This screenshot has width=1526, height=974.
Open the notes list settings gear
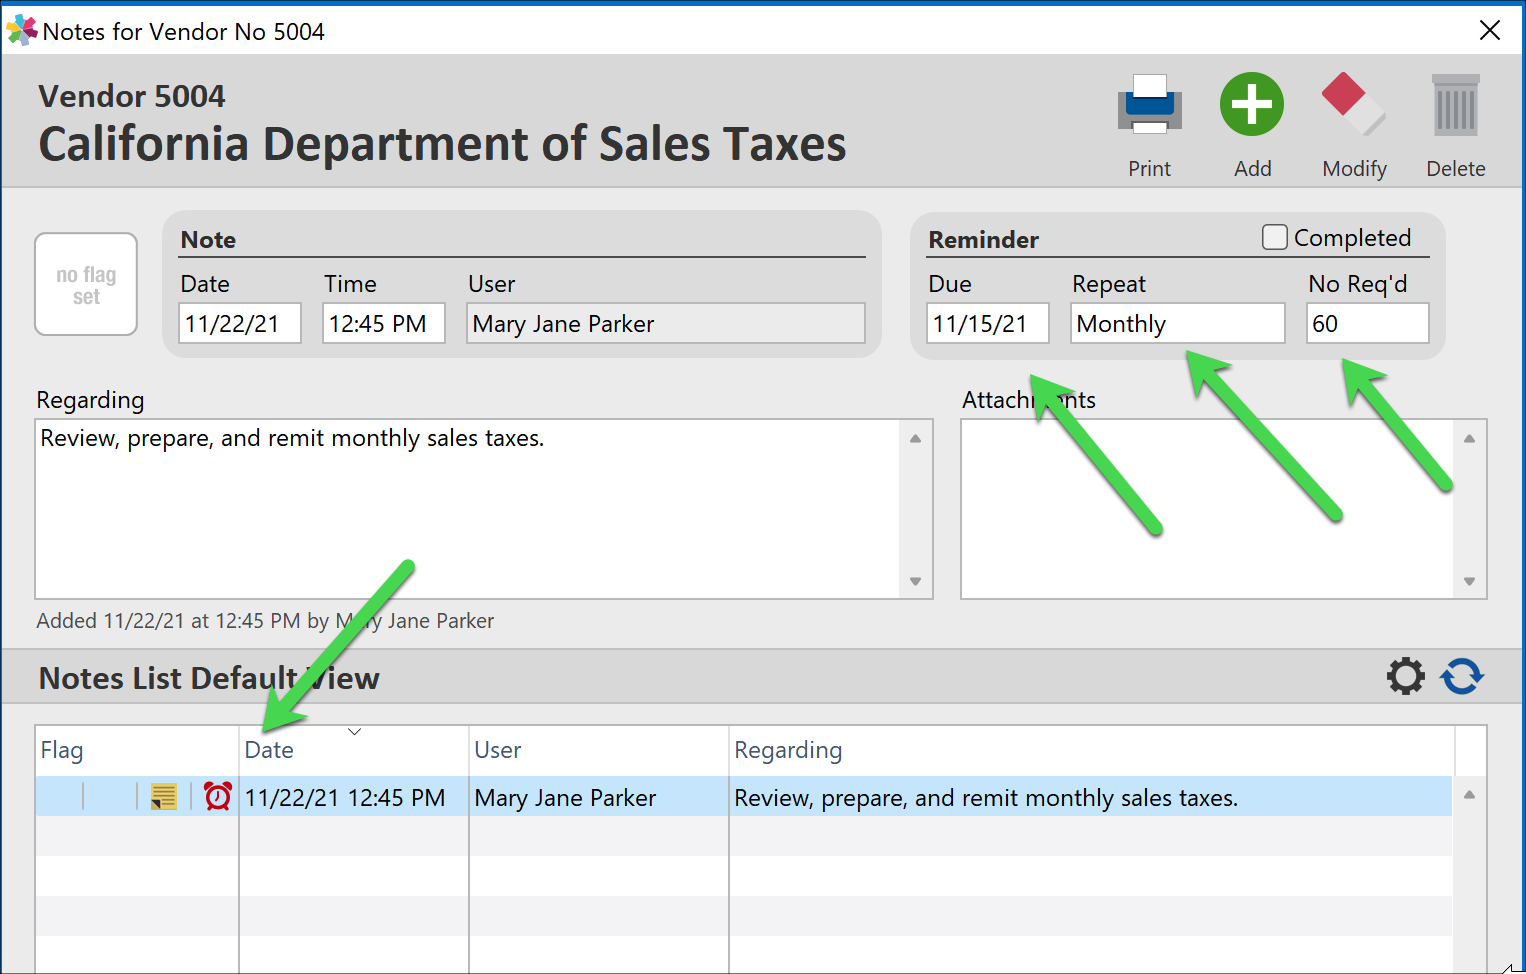[1405, 676]
